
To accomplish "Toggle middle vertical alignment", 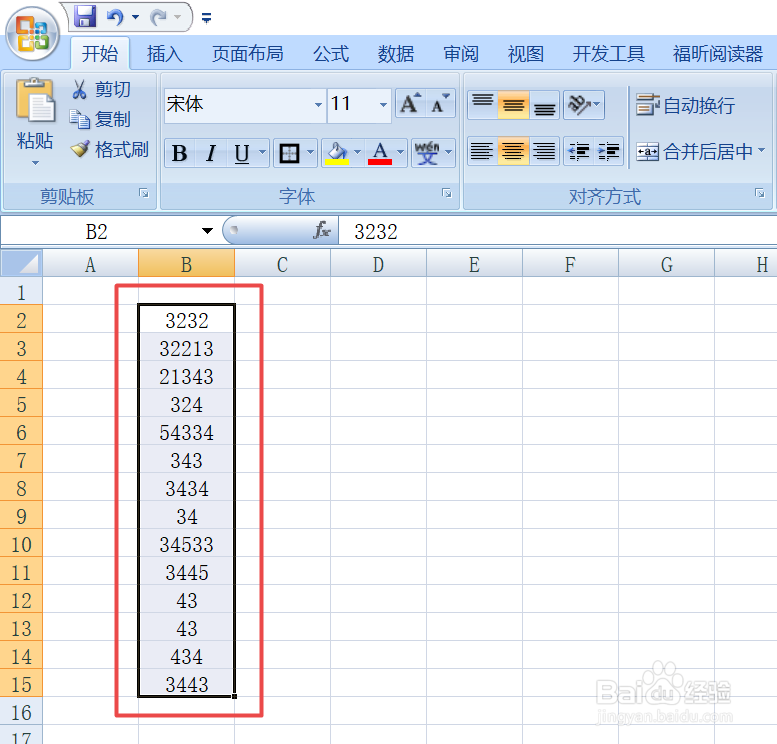I will [x=513, y=104].
